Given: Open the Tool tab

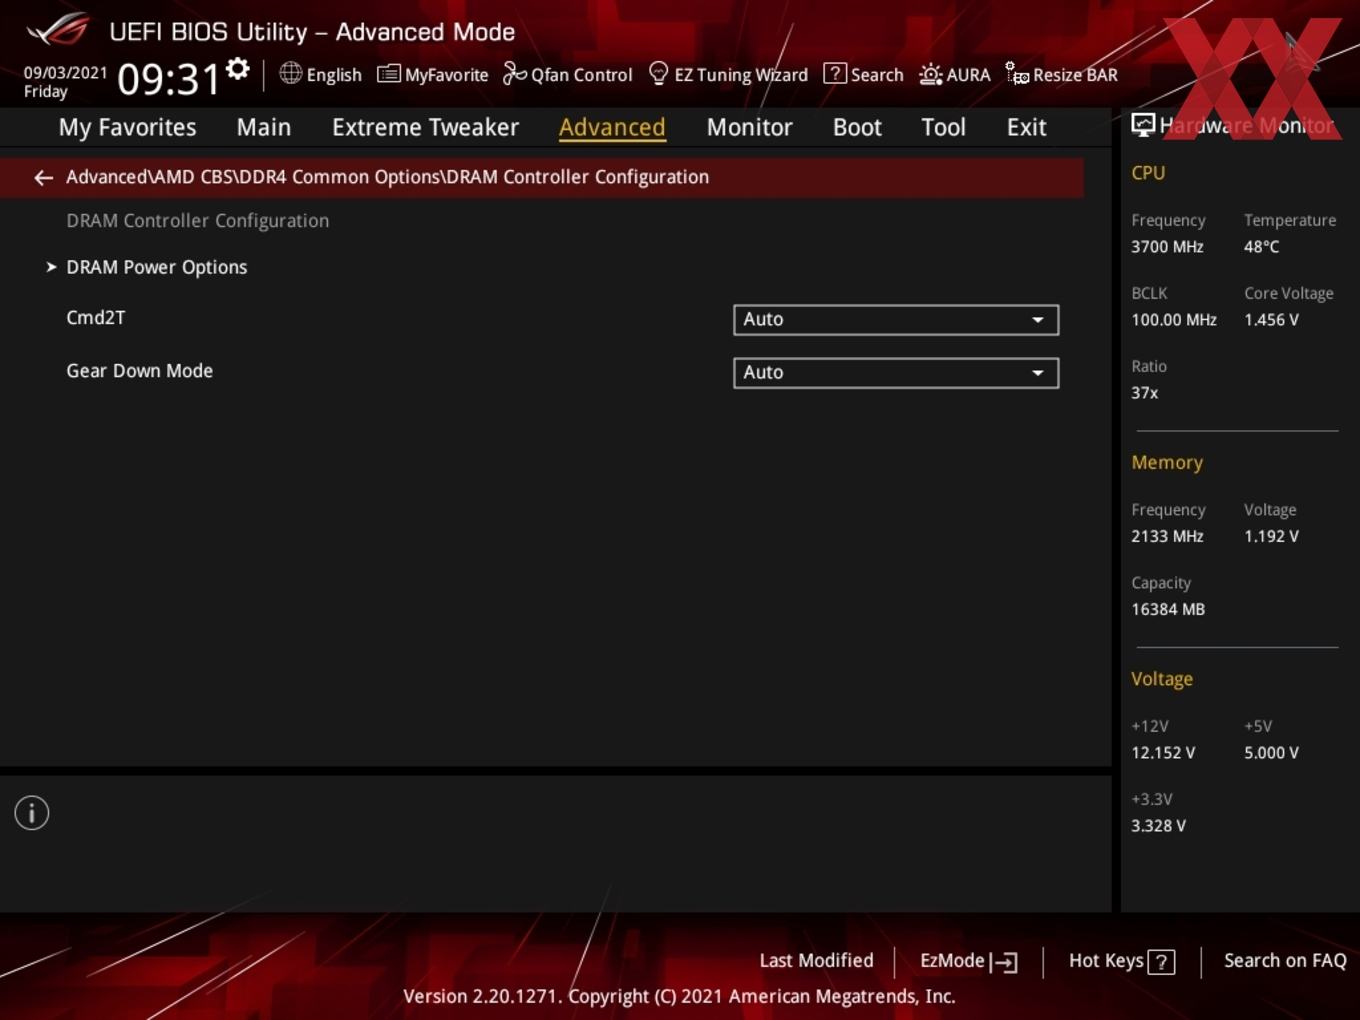Looking at the screenshot, I should (x=943, y=127).
